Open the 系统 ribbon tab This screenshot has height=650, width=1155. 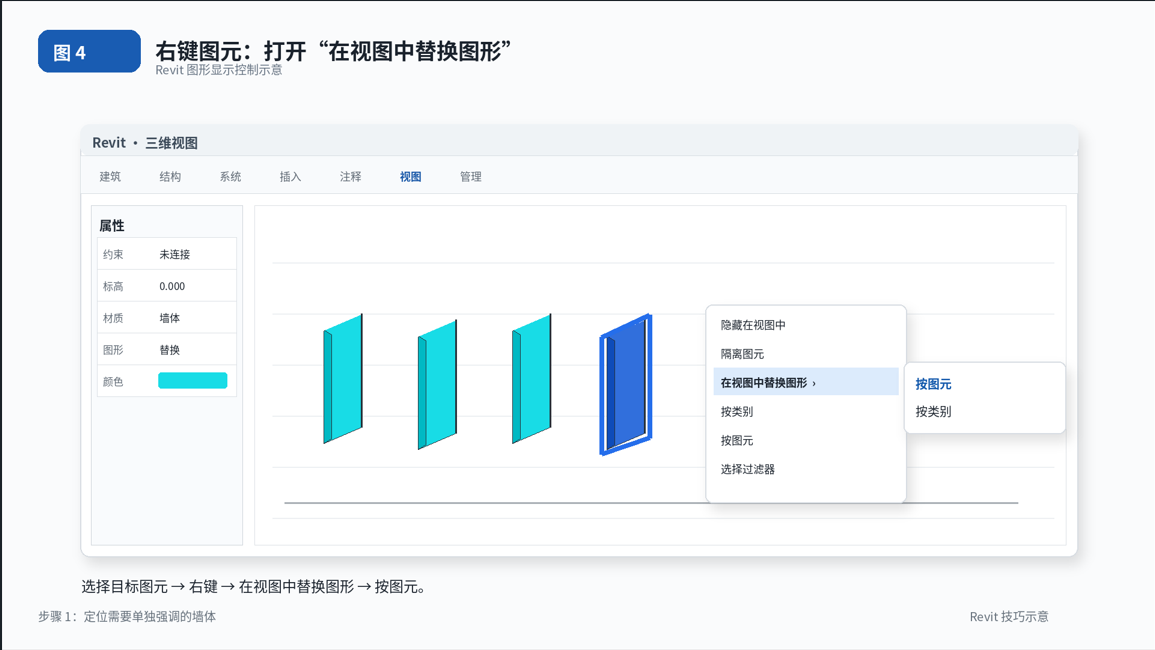231,177
